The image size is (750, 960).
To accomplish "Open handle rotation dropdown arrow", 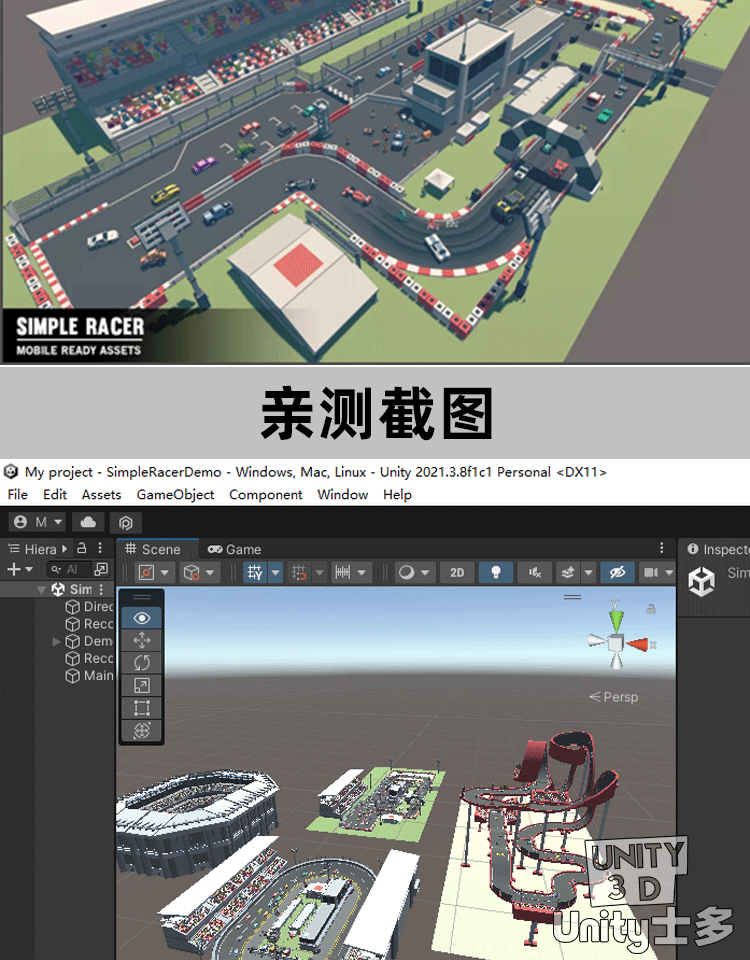I will (x=210, y=572).
